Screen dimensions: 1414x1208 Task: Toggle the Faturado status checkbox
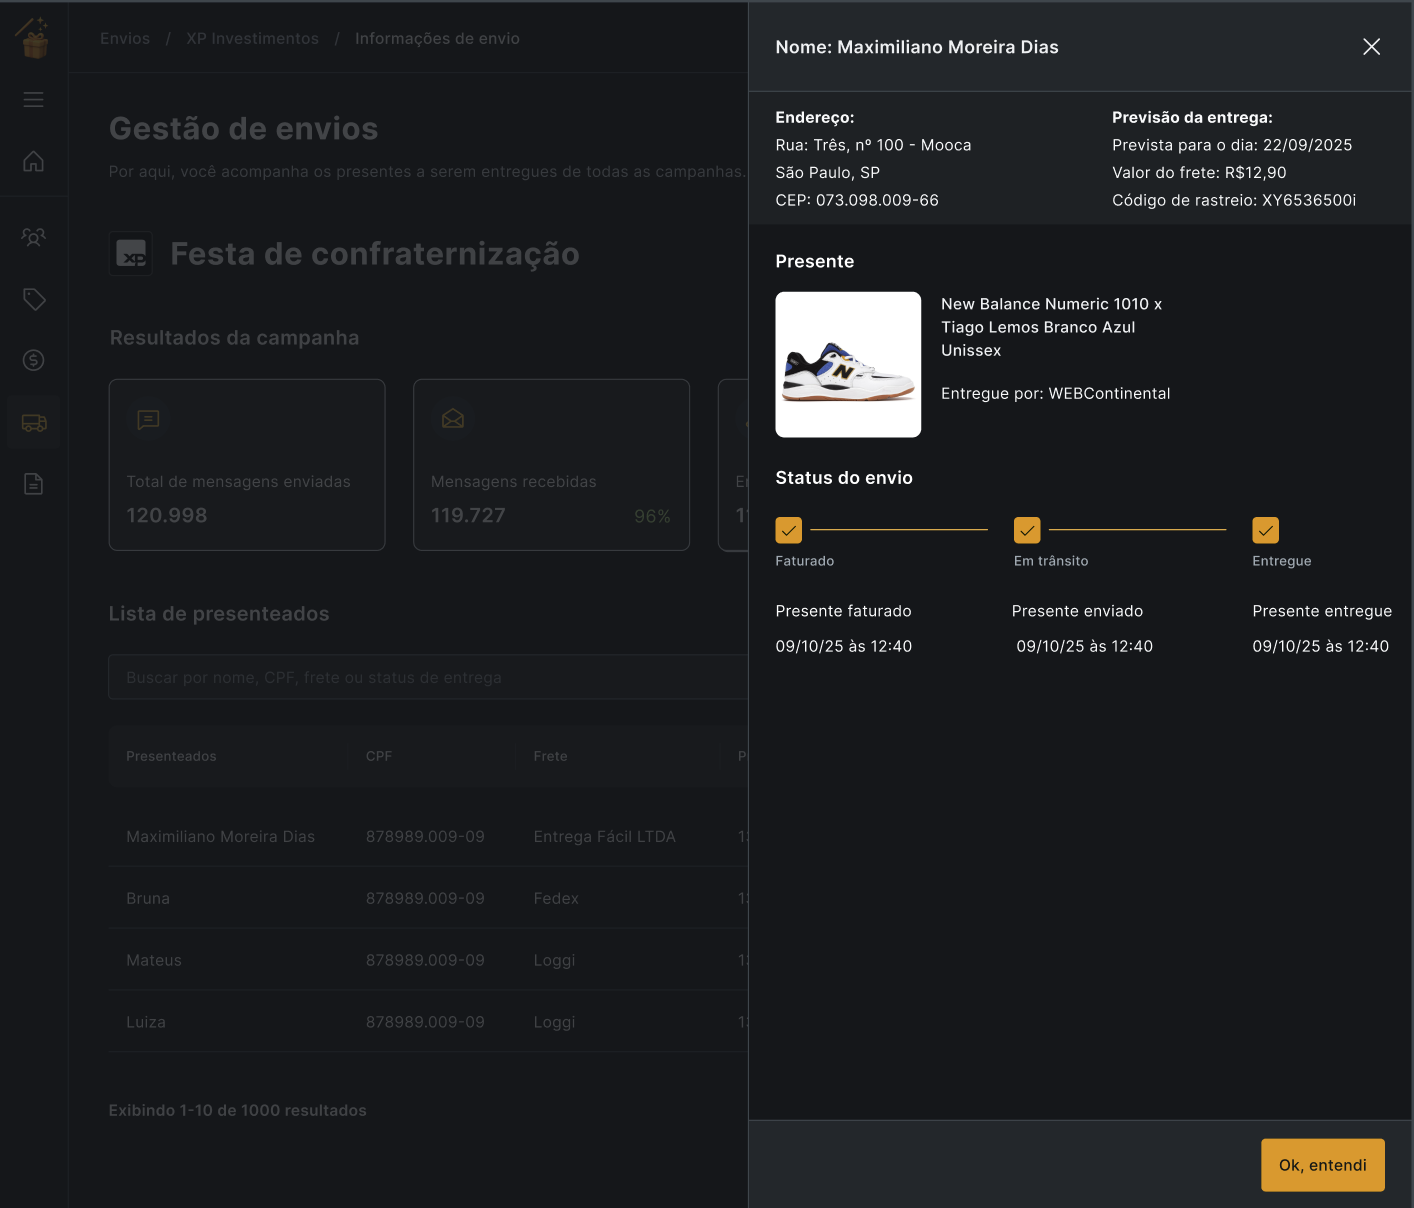tap(788, 530)
